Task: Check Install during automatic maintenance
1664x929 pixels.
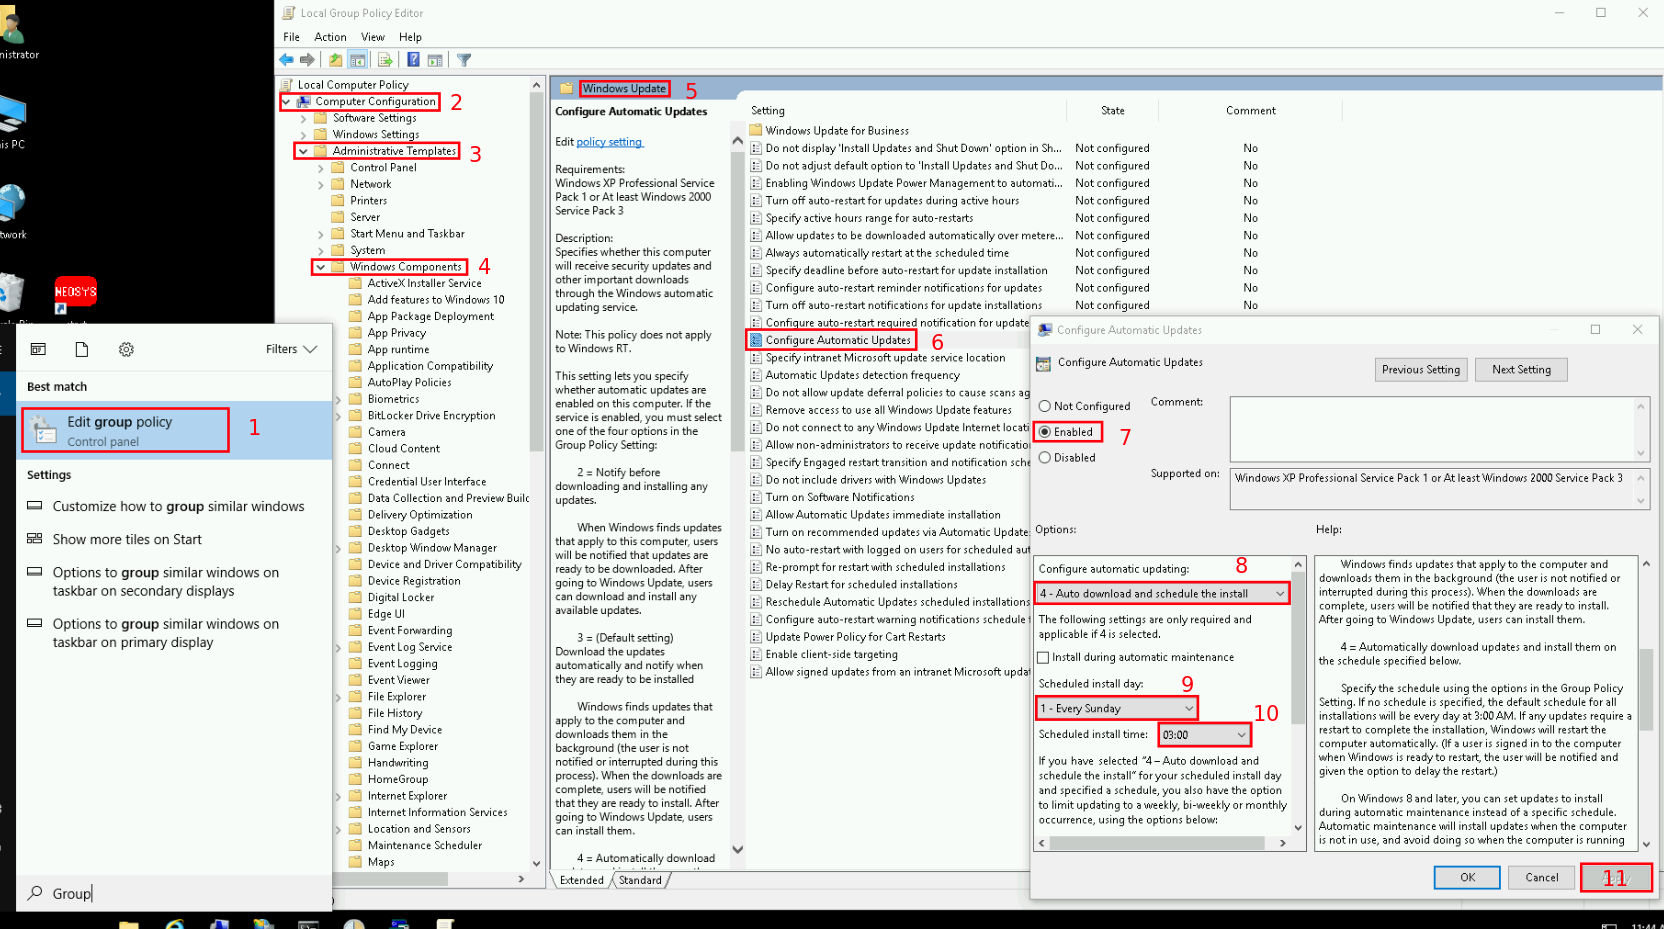Action: [x=1044, y=658]
